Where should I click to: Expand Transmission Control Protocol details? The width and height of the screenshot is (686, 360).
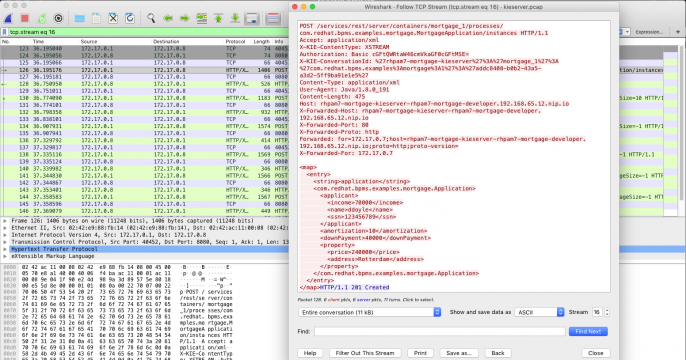tap(5, 242)
